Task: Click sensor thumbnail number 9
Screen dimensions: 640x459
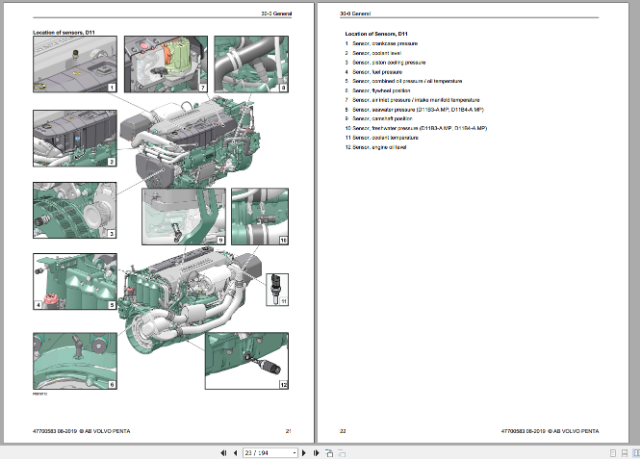Action: [184, 217]
